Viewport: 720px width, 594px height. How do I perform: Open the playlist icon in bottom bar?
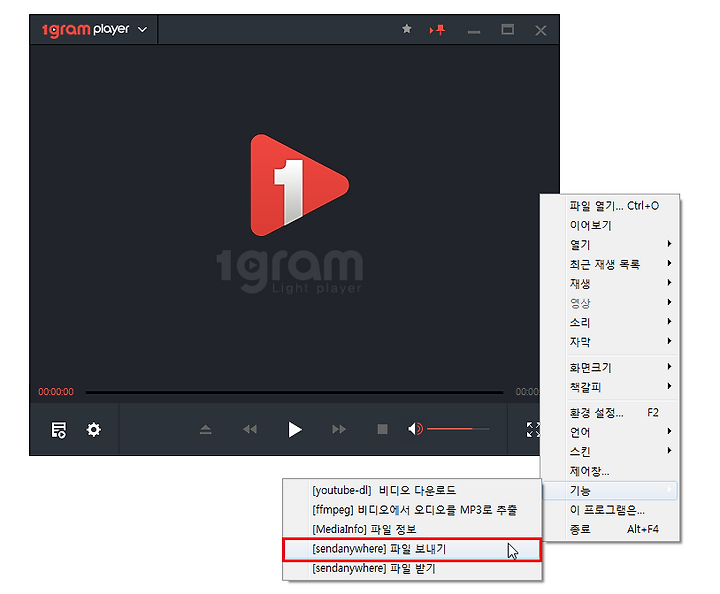click(x=58, y=430)
